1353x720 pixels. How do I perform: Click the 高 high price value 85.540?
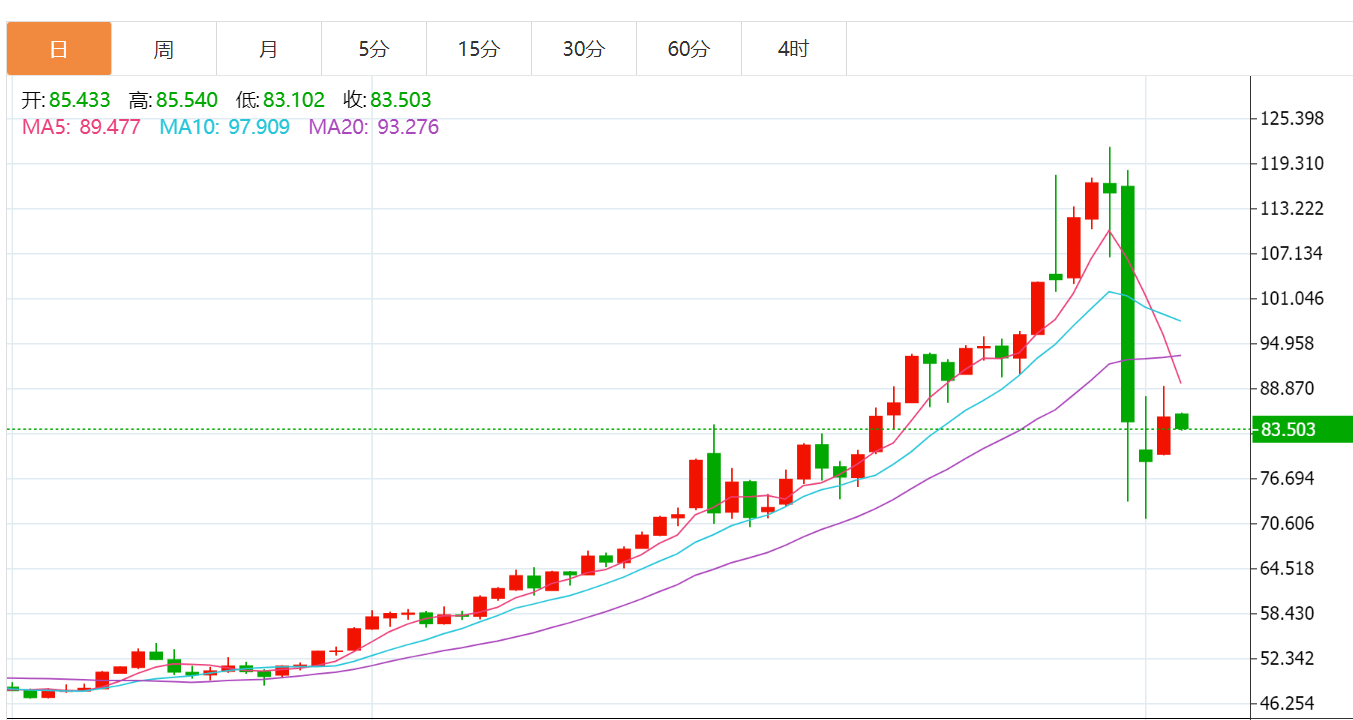point(186,100)
